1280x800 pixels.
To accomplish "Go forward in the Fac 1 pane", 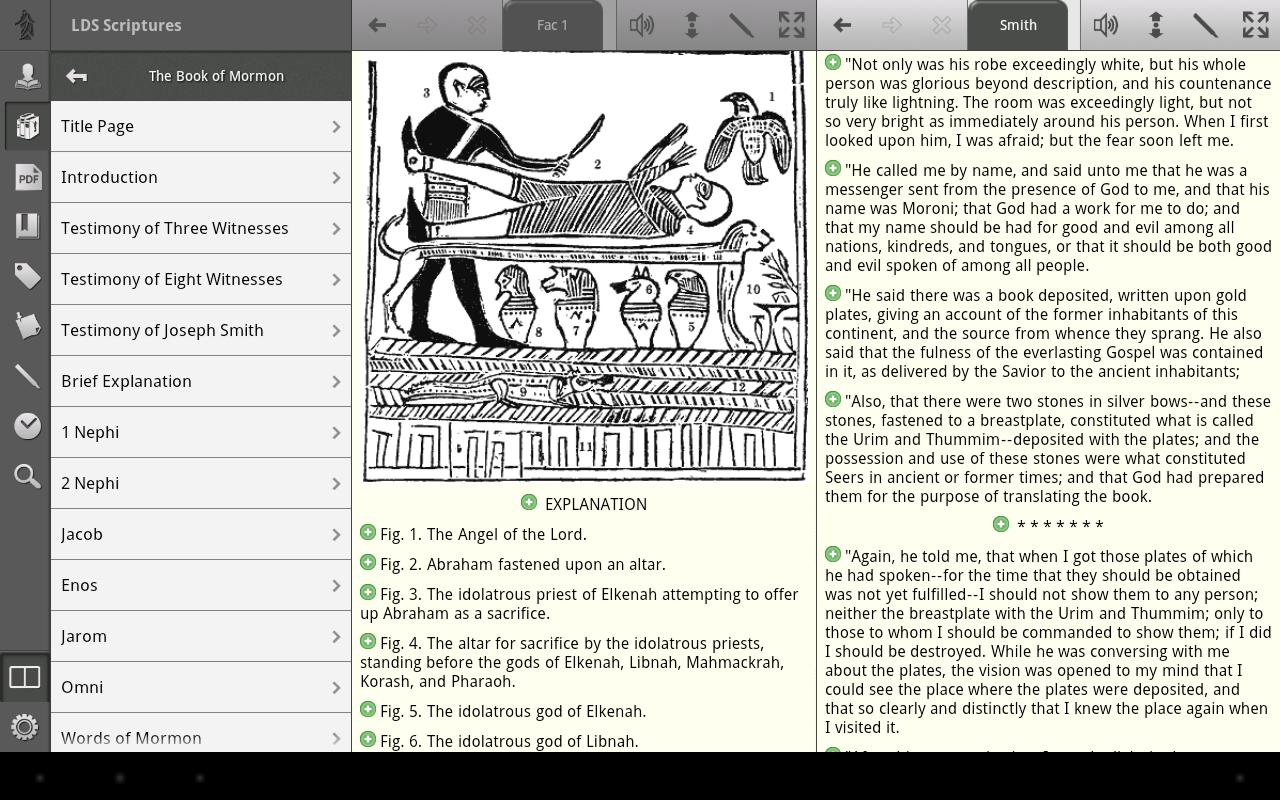I will tap(427, 25).
